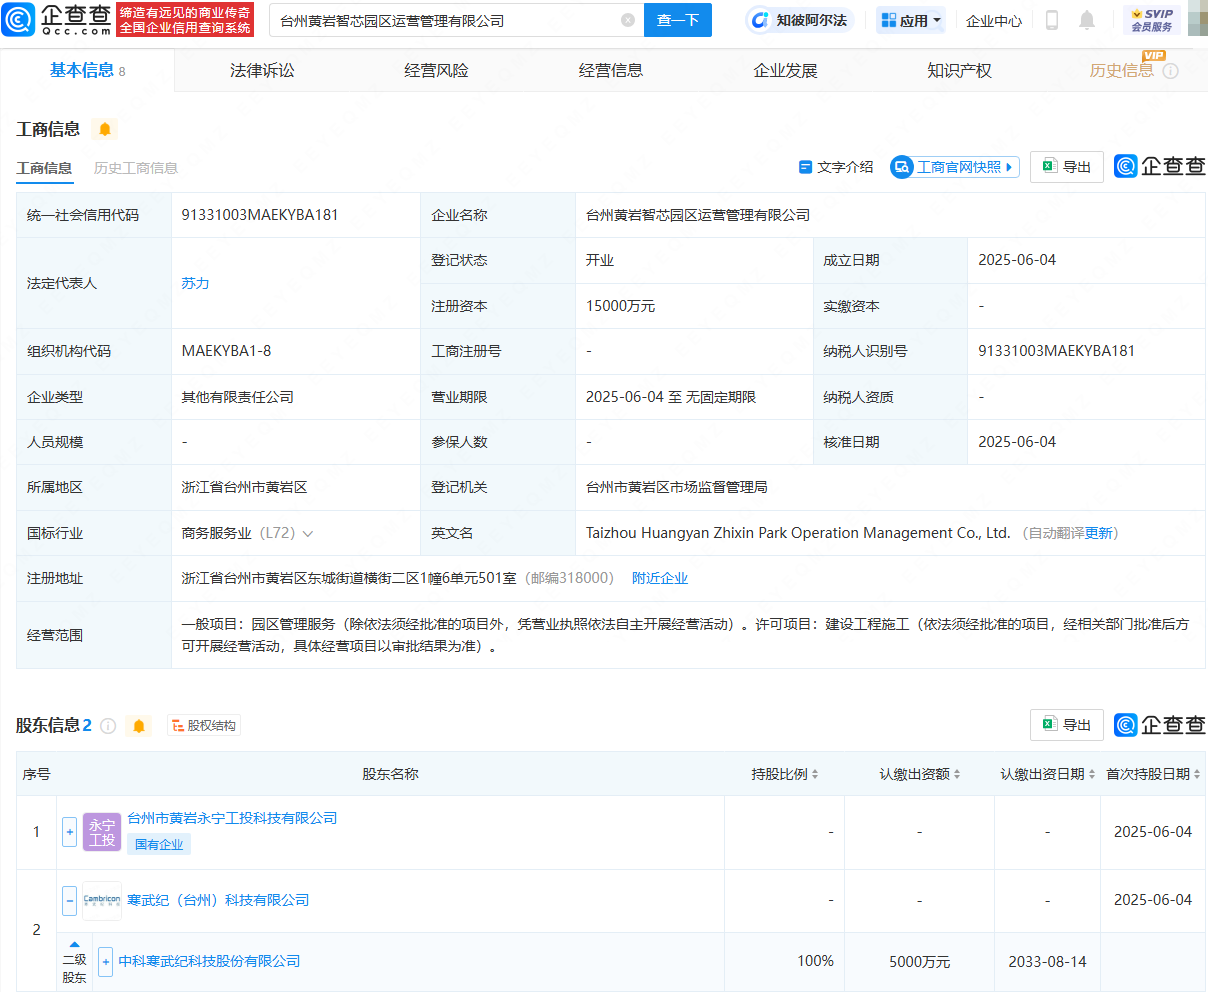1208x992 pixels.
Task: Export shareholder info with 导出 button
Action: [1067, 725]
